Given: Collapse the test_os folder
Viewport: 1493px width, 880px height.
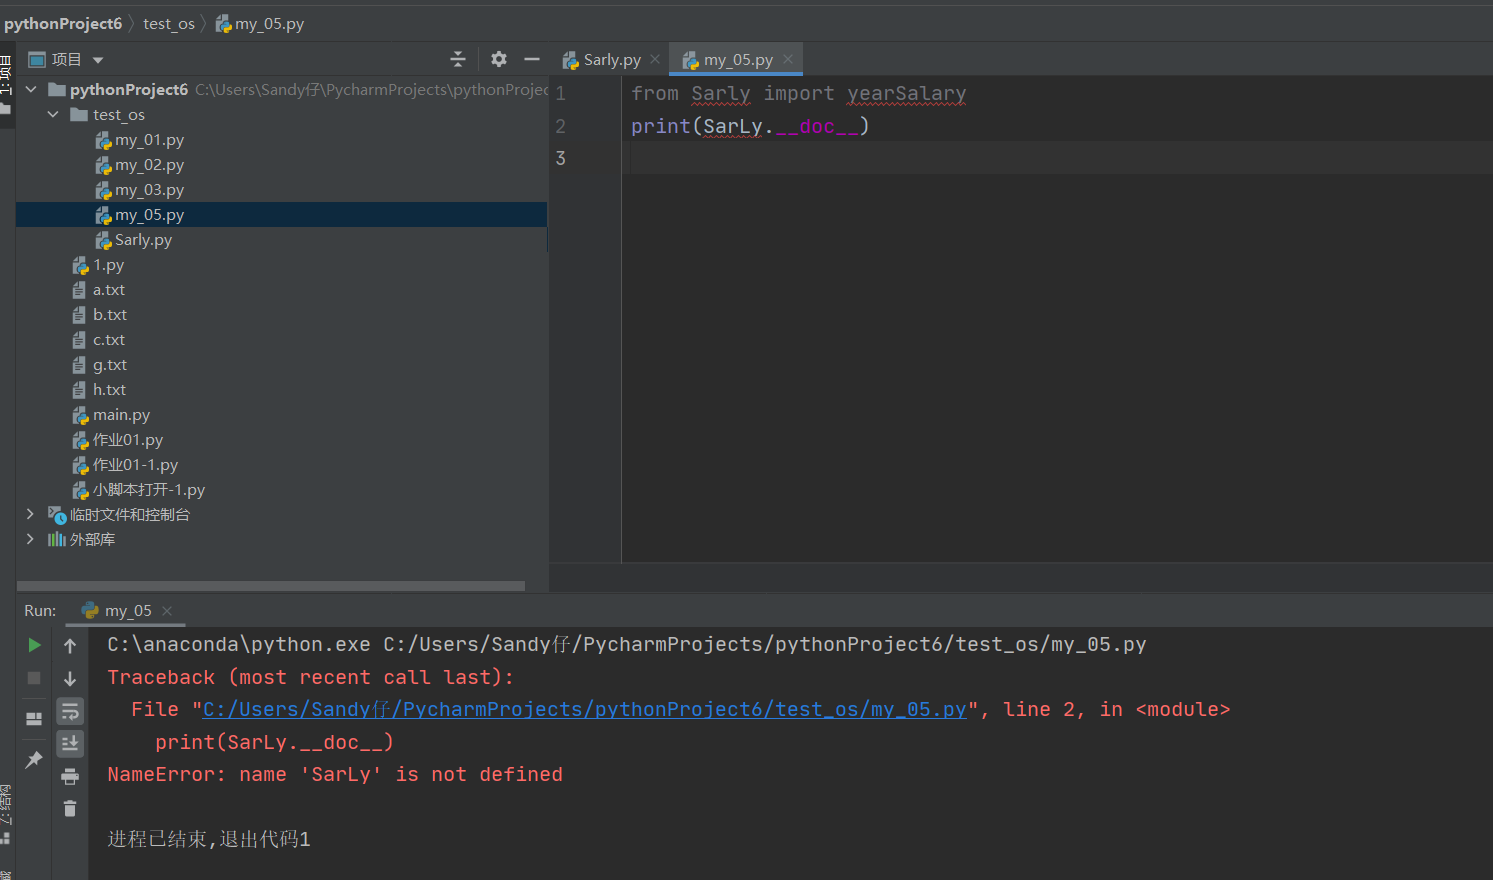Looking at the screenshot, I should tap(54, 114).
